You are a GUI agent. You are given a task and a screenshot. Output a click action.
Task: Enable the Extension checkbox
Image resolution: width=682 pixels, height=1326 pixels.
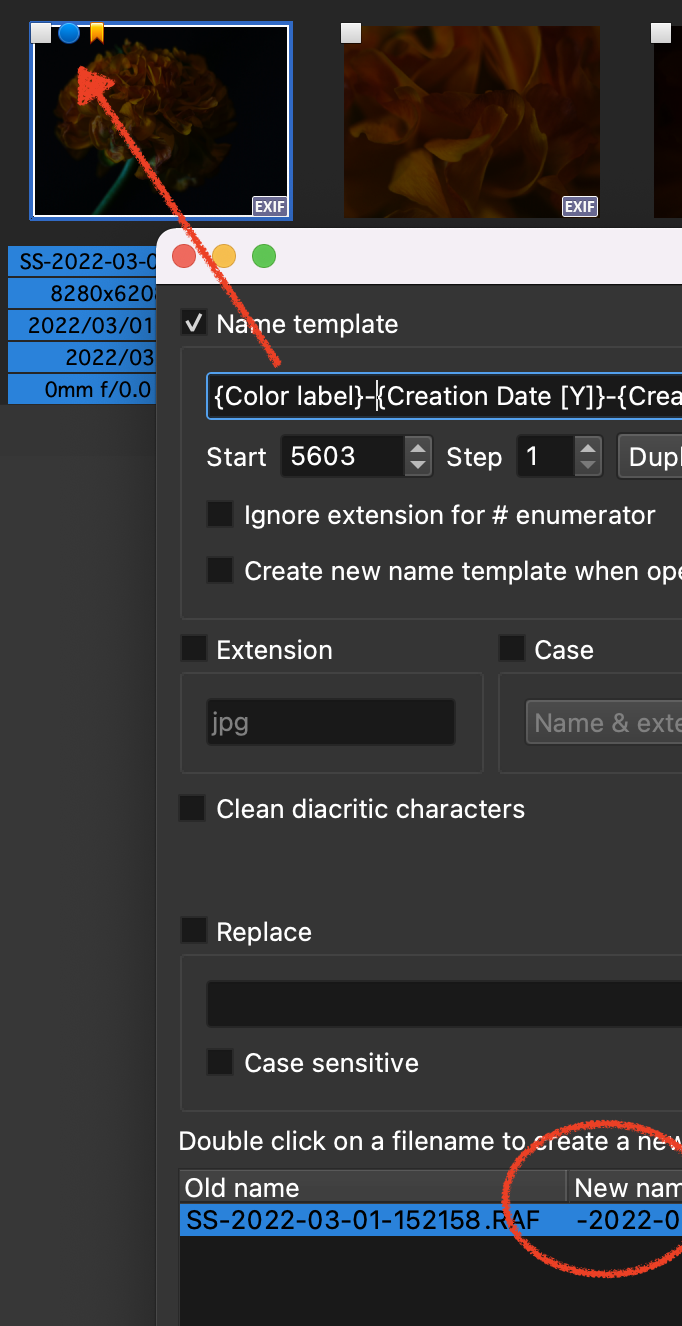tap(193, 649)
